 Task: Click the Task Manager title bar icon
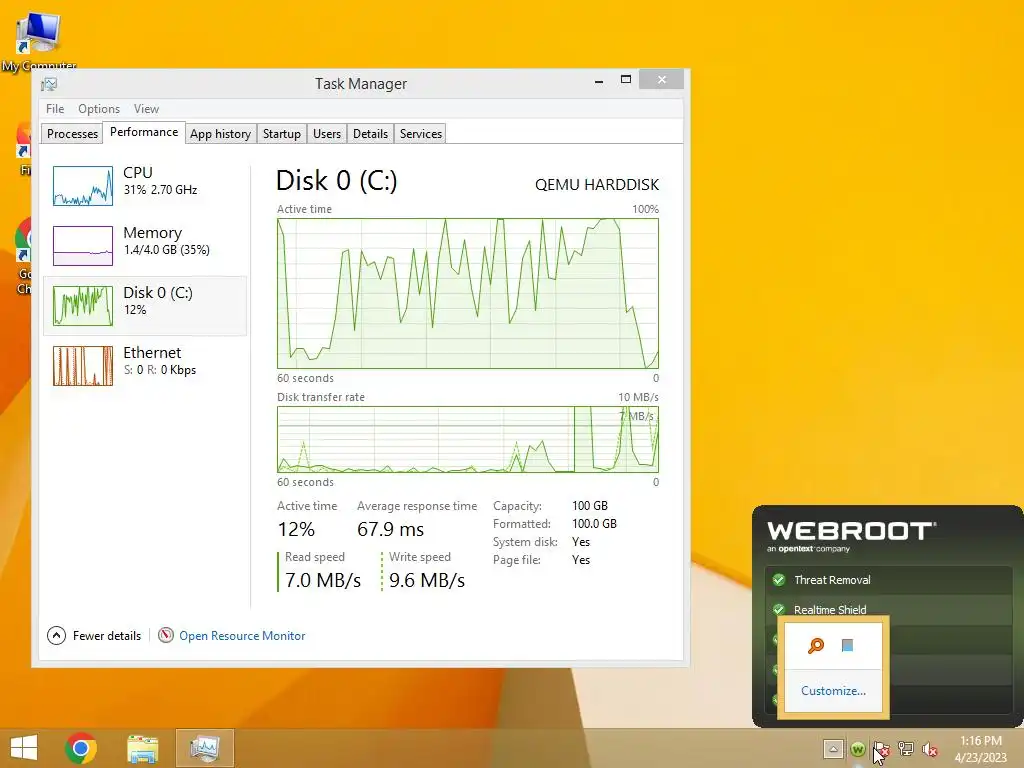[x=49, y=84]
